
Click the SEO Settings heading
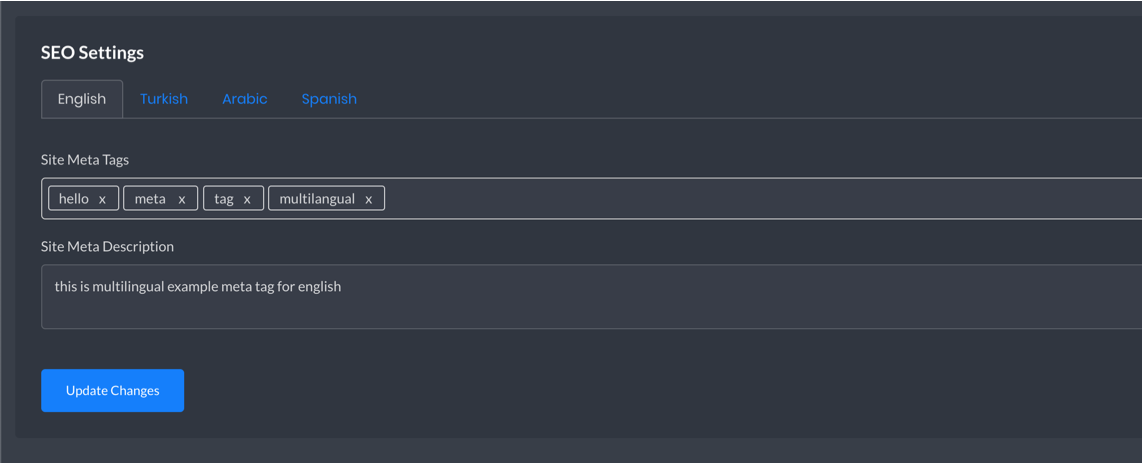92,53
